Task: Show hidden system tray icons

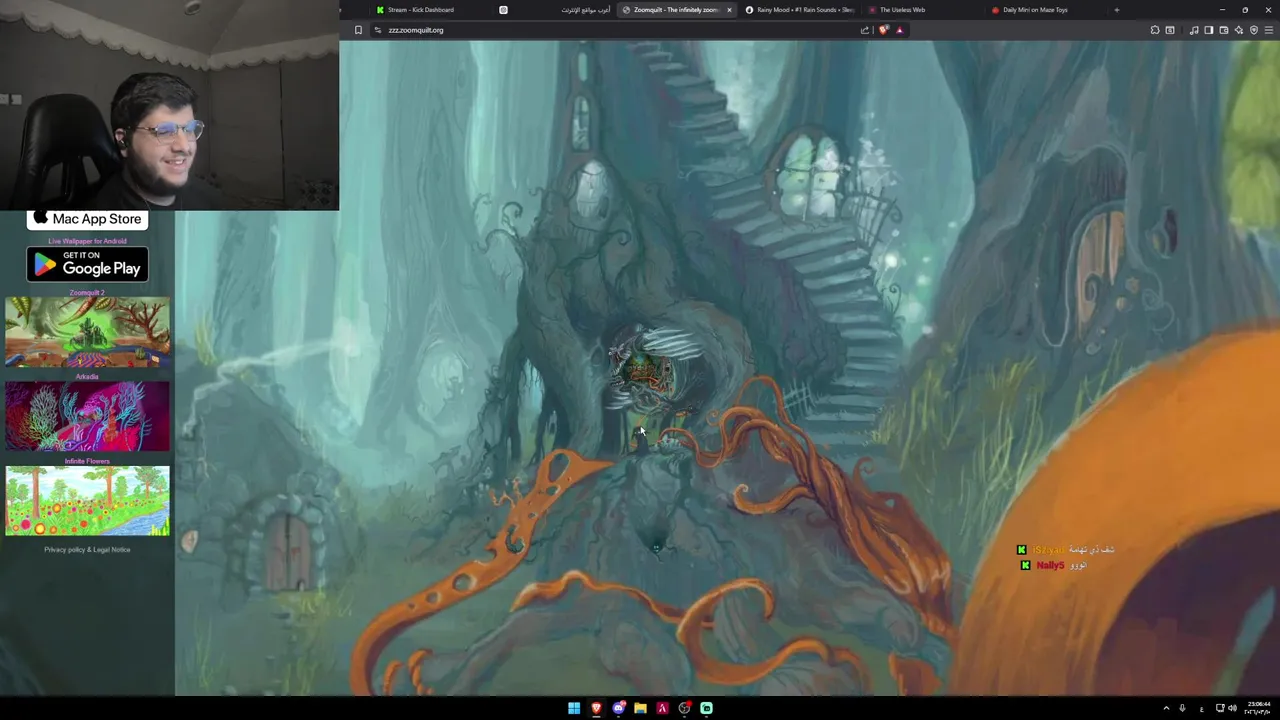Action: click(1166, 708)
